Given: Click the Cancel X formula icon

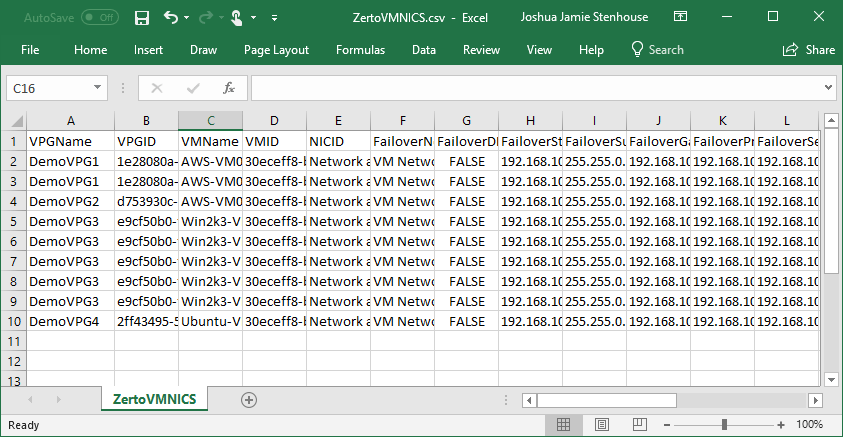Looking at the screenshot, I should [157, 88].
